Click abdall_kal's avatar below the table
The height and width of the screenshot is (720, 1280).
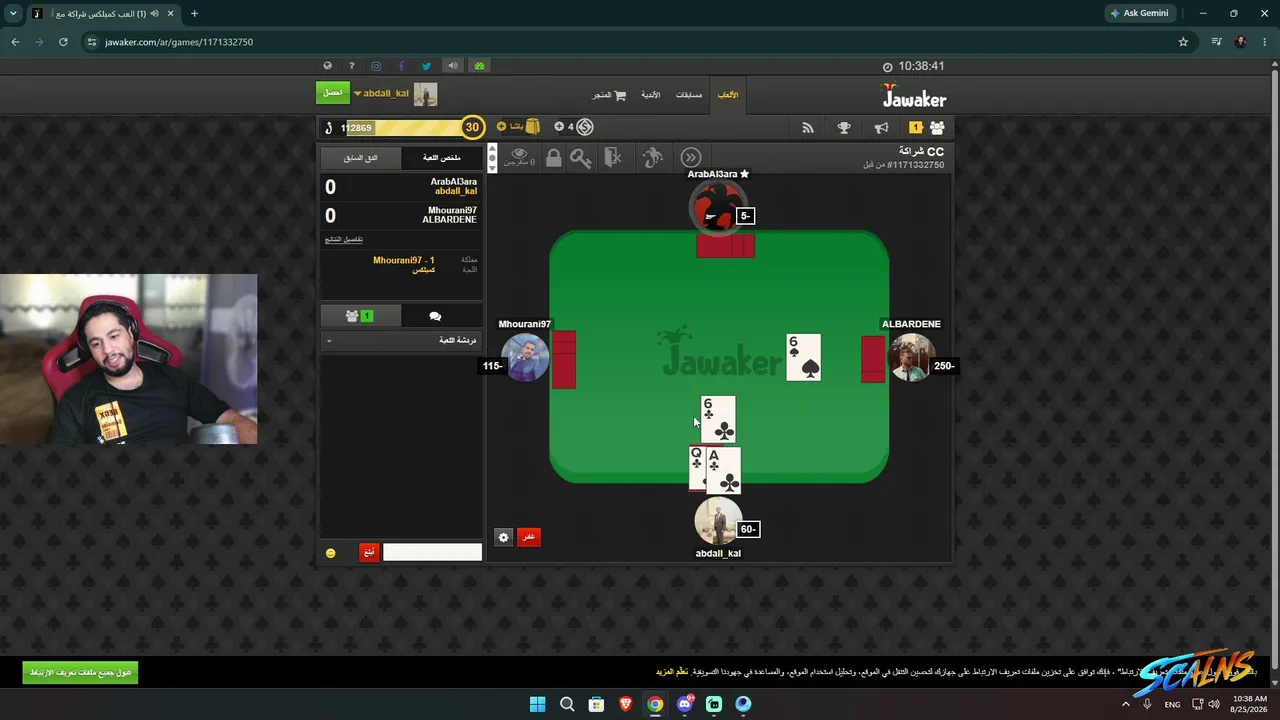click(x=718, y=522)
